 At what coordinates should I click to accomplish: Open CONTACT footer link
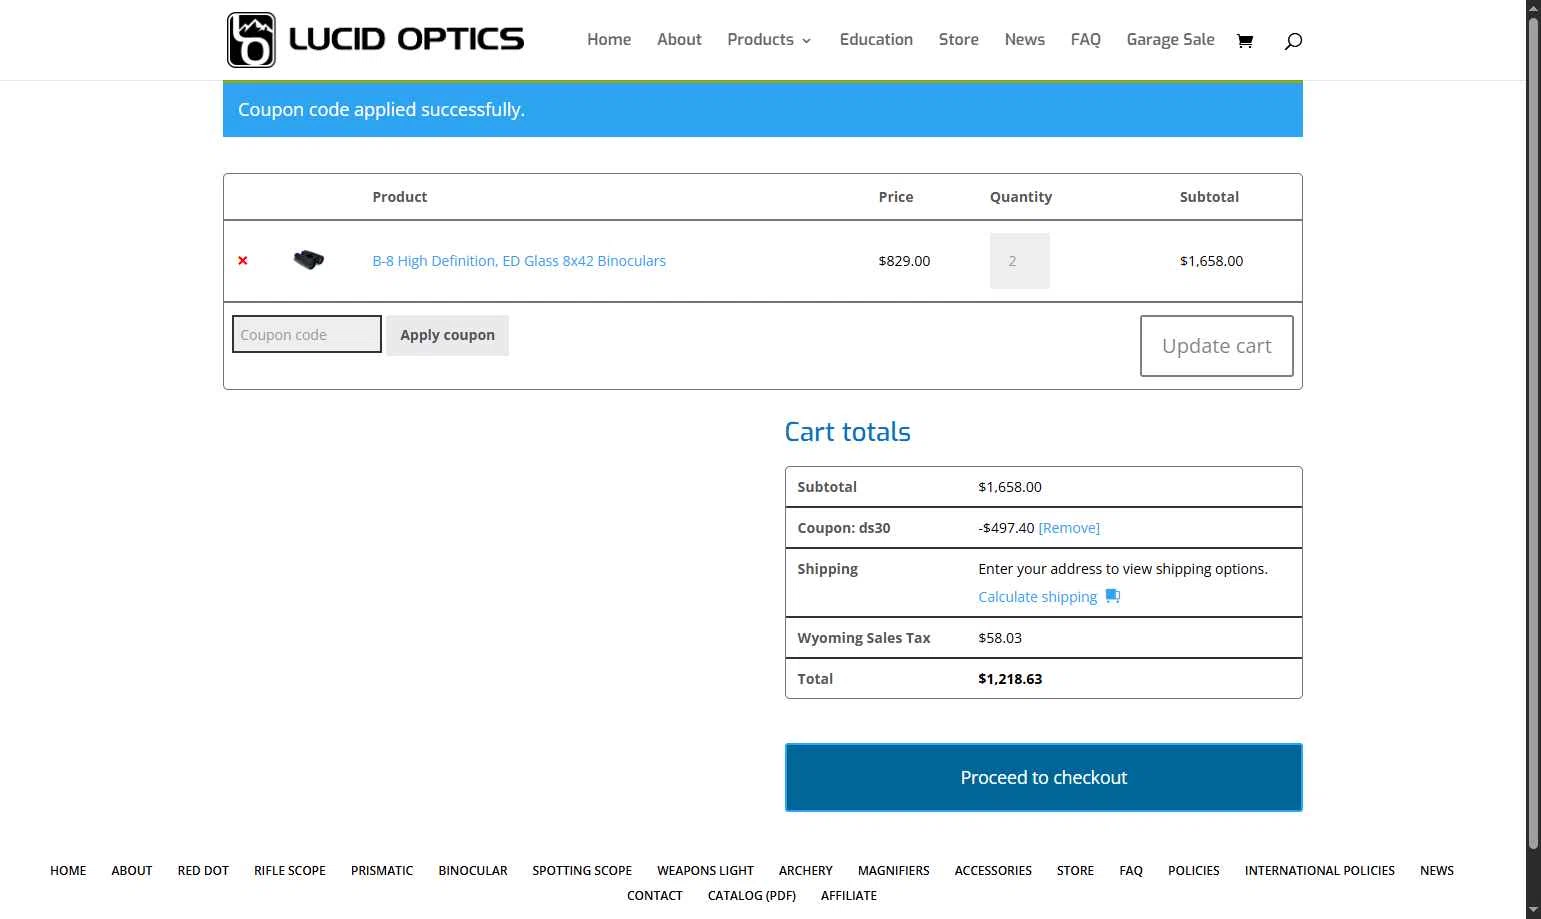coord(655,896)
